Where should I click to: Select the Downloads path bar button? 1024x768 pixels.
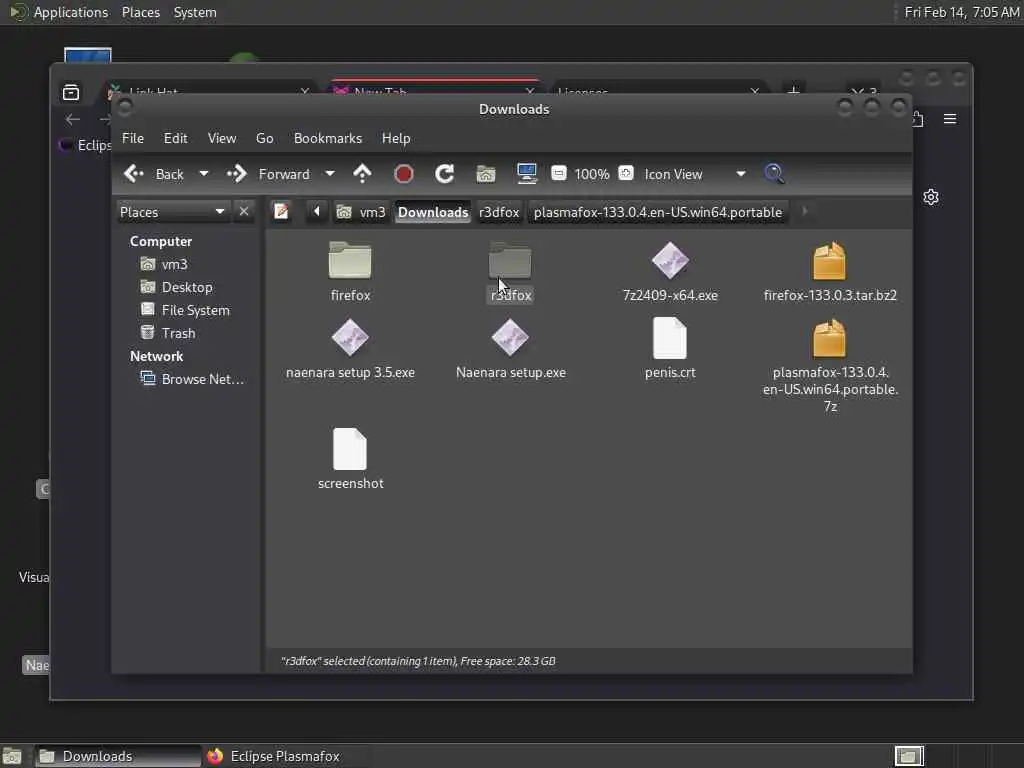point(433,212)
